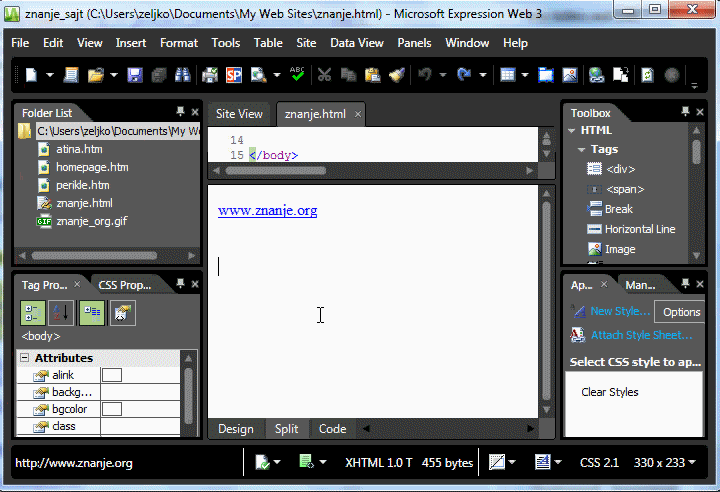Click the bgcolor color swatch box
The image size is (720, 492).
(112, 409)
